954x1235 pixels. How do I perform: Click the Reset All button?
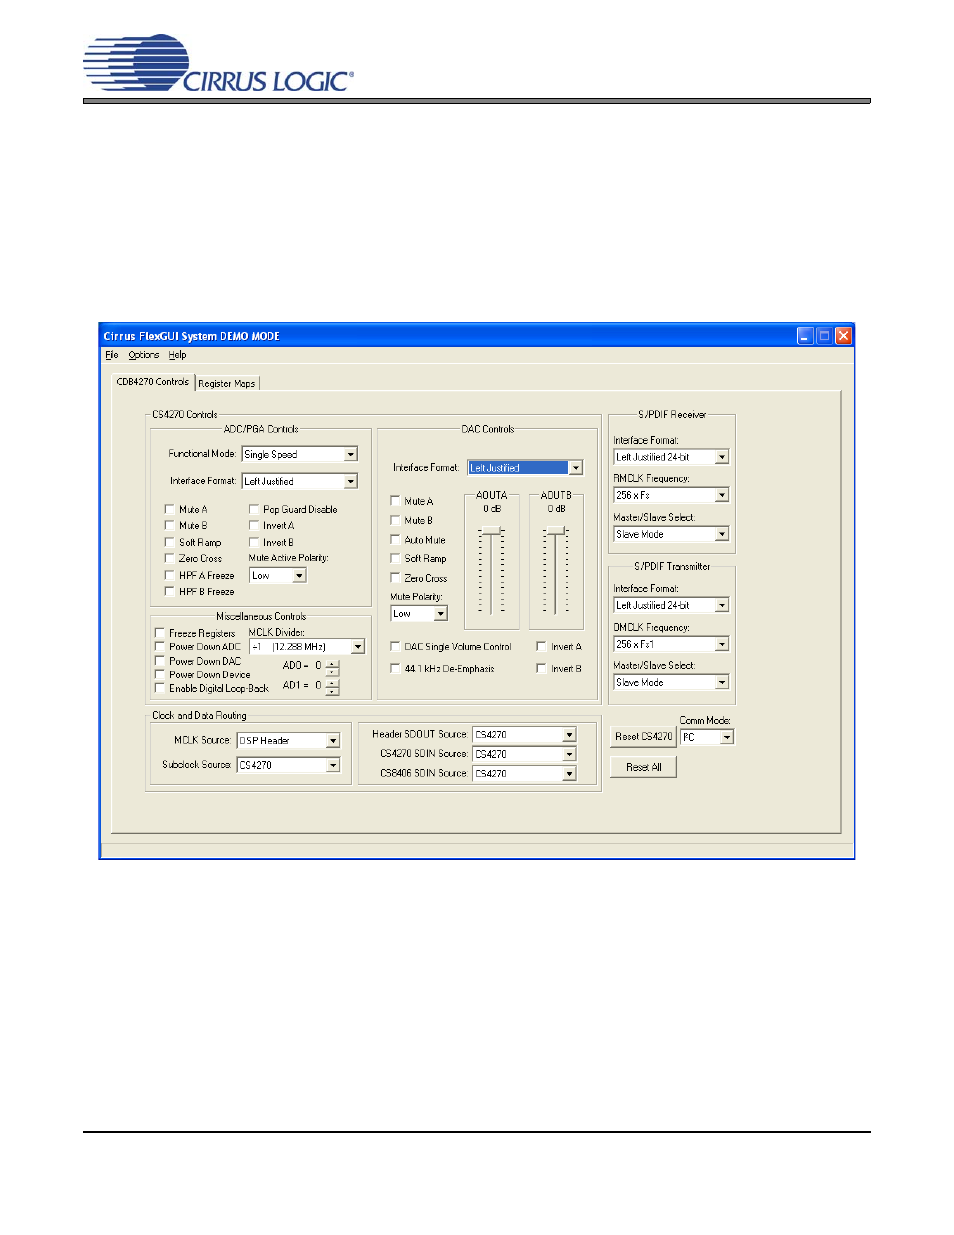click(643, 767)
